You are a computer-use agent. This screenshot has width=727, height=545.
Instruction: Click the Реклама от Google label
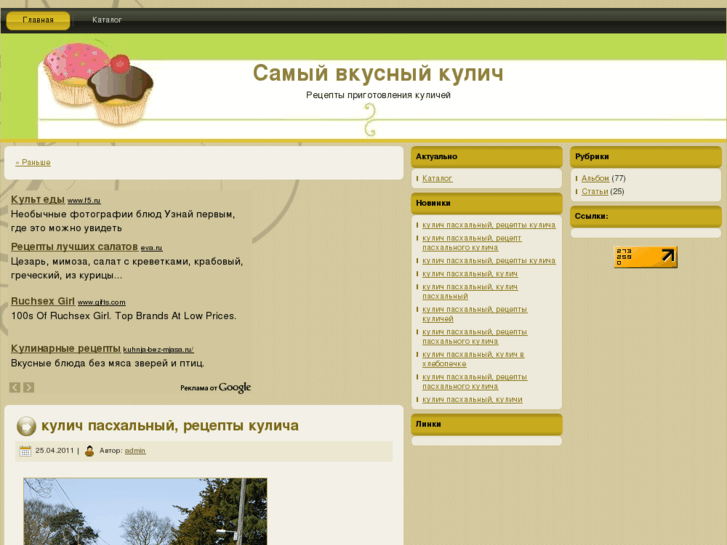click(216, 387)
